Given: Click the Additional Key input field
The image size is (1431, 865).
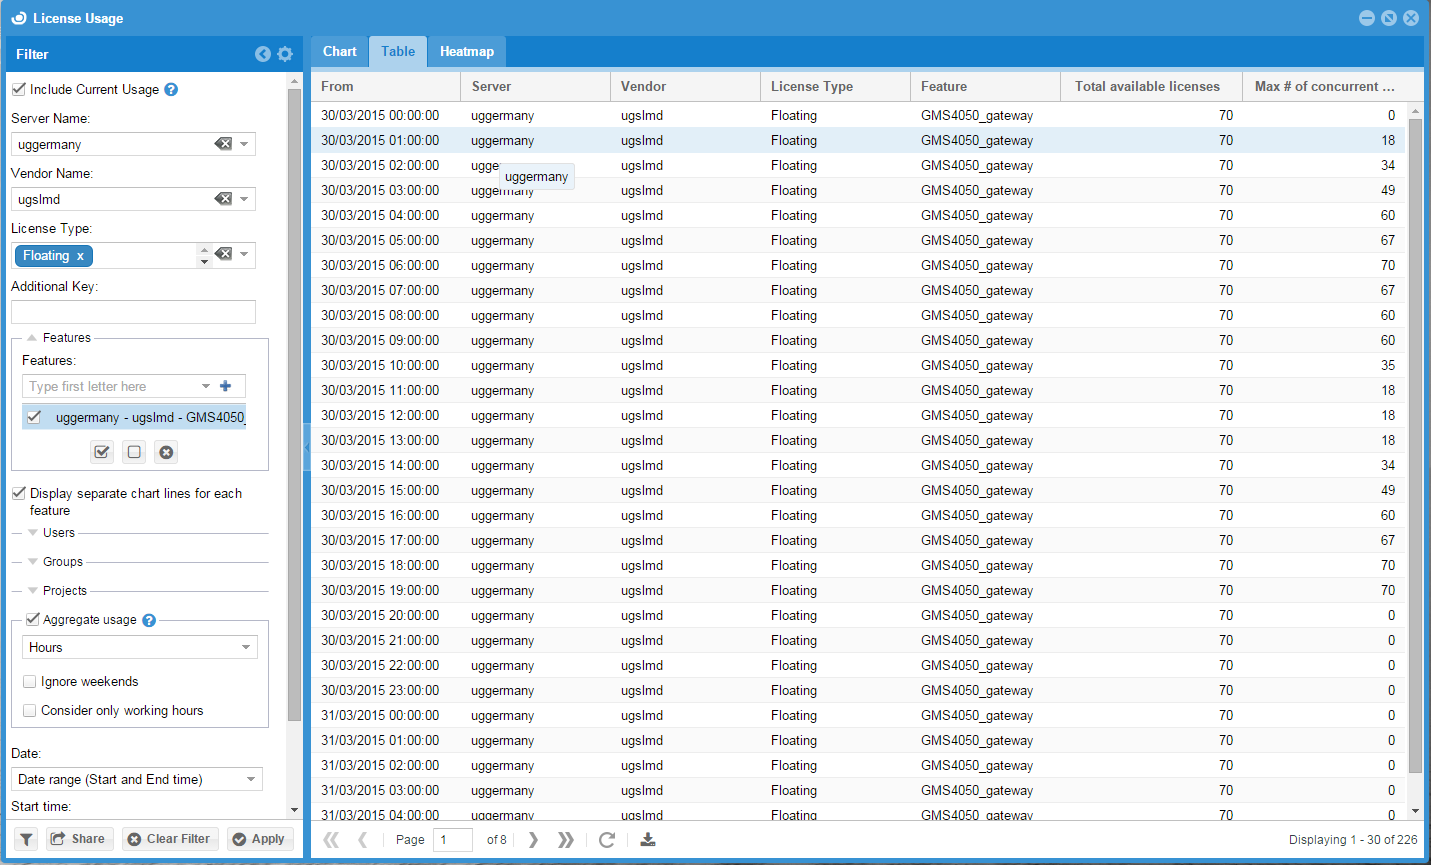Looking at the screenshot, I should pos(133,312).
